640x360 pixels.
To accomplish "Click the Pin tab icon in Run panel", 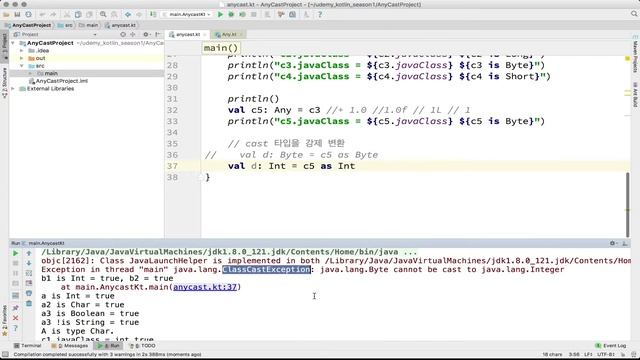I will [16, 308].
